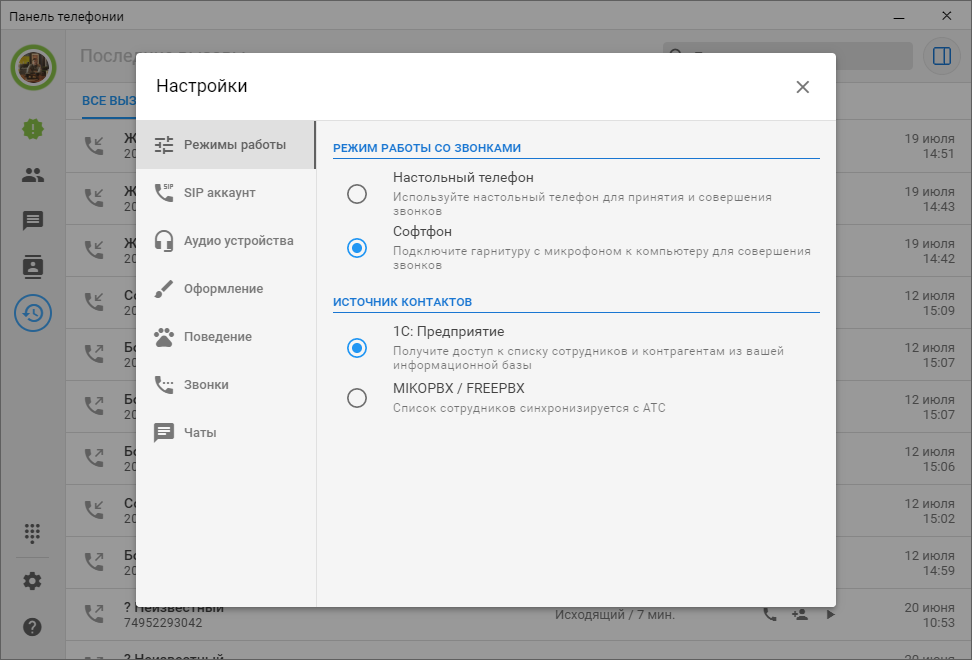Open the dialpad keypad icon
The width and height of the screenshot is (972, 660).
click(x=33, y=533)
